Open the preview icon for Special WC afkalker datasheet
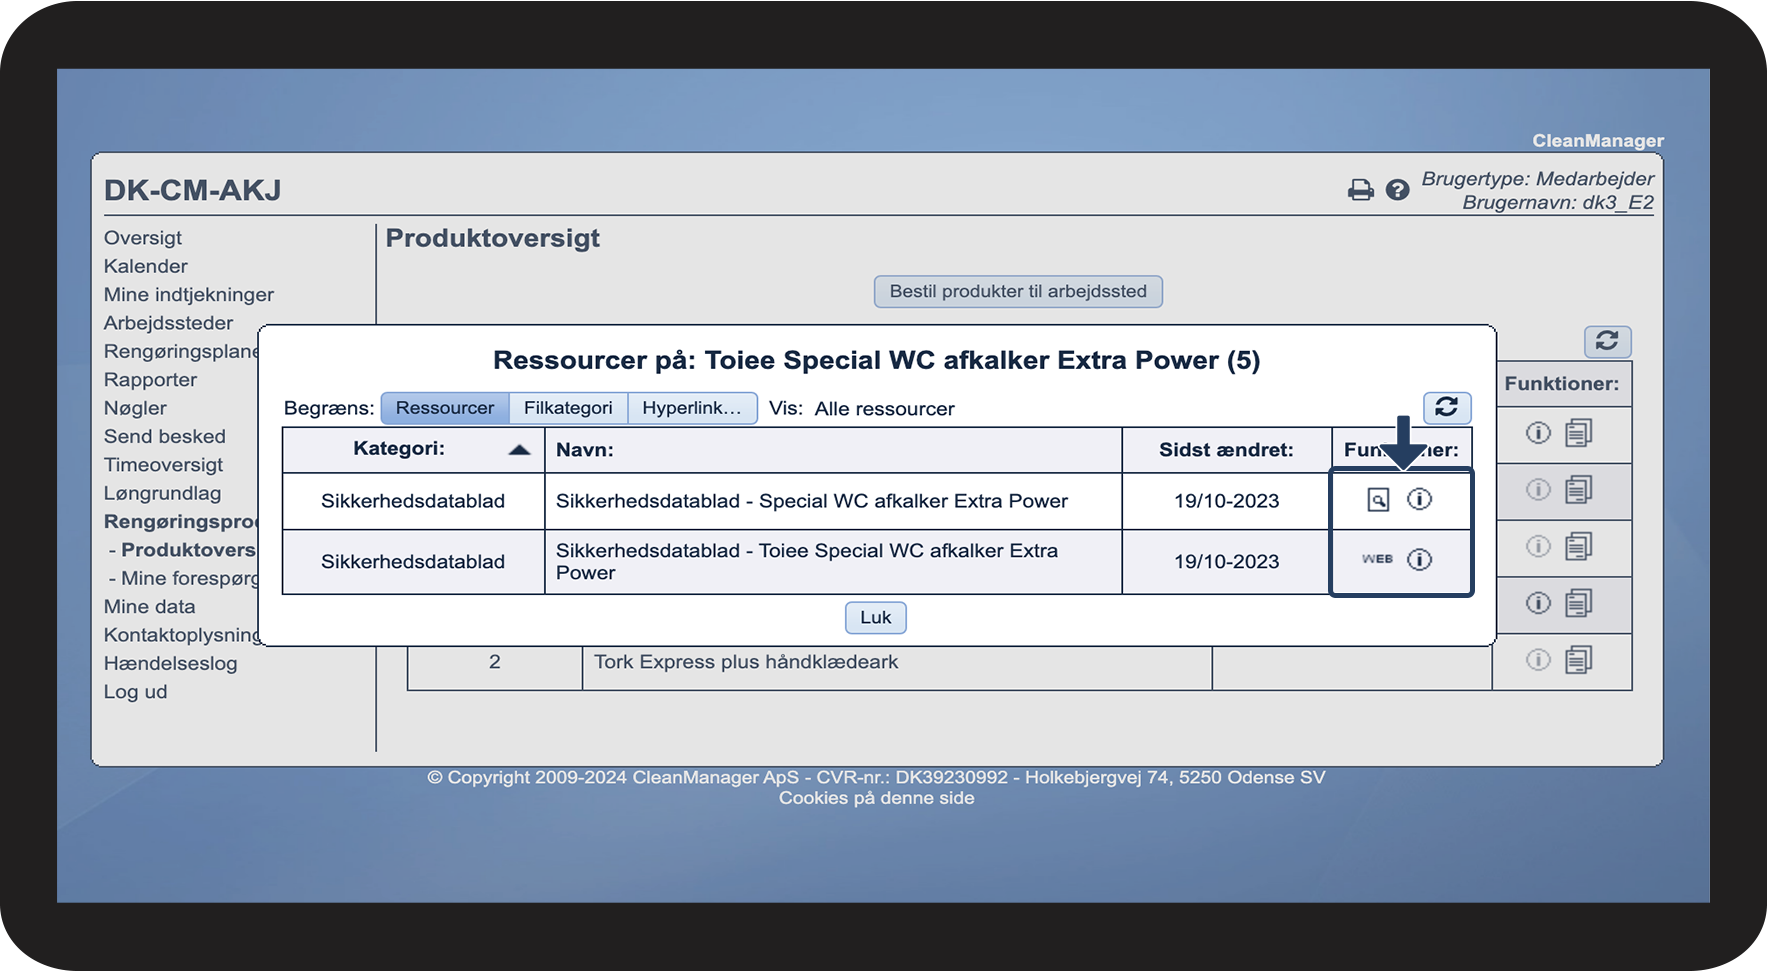The width and height of the screenshot is (1767, 971). pyautogui.click(x=1378, y=500)
